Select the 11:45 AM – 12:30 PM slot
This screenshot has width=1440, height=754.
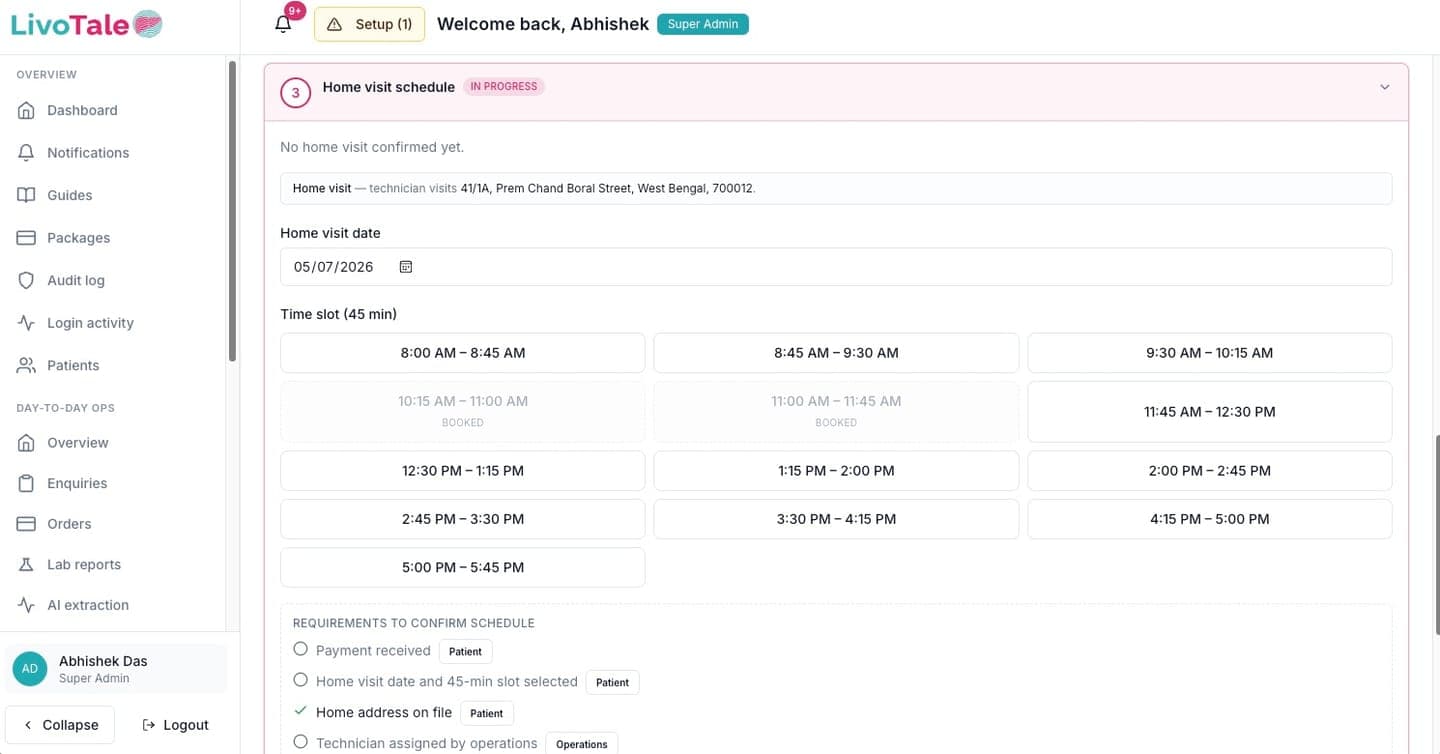click(x=1210, y=412)
